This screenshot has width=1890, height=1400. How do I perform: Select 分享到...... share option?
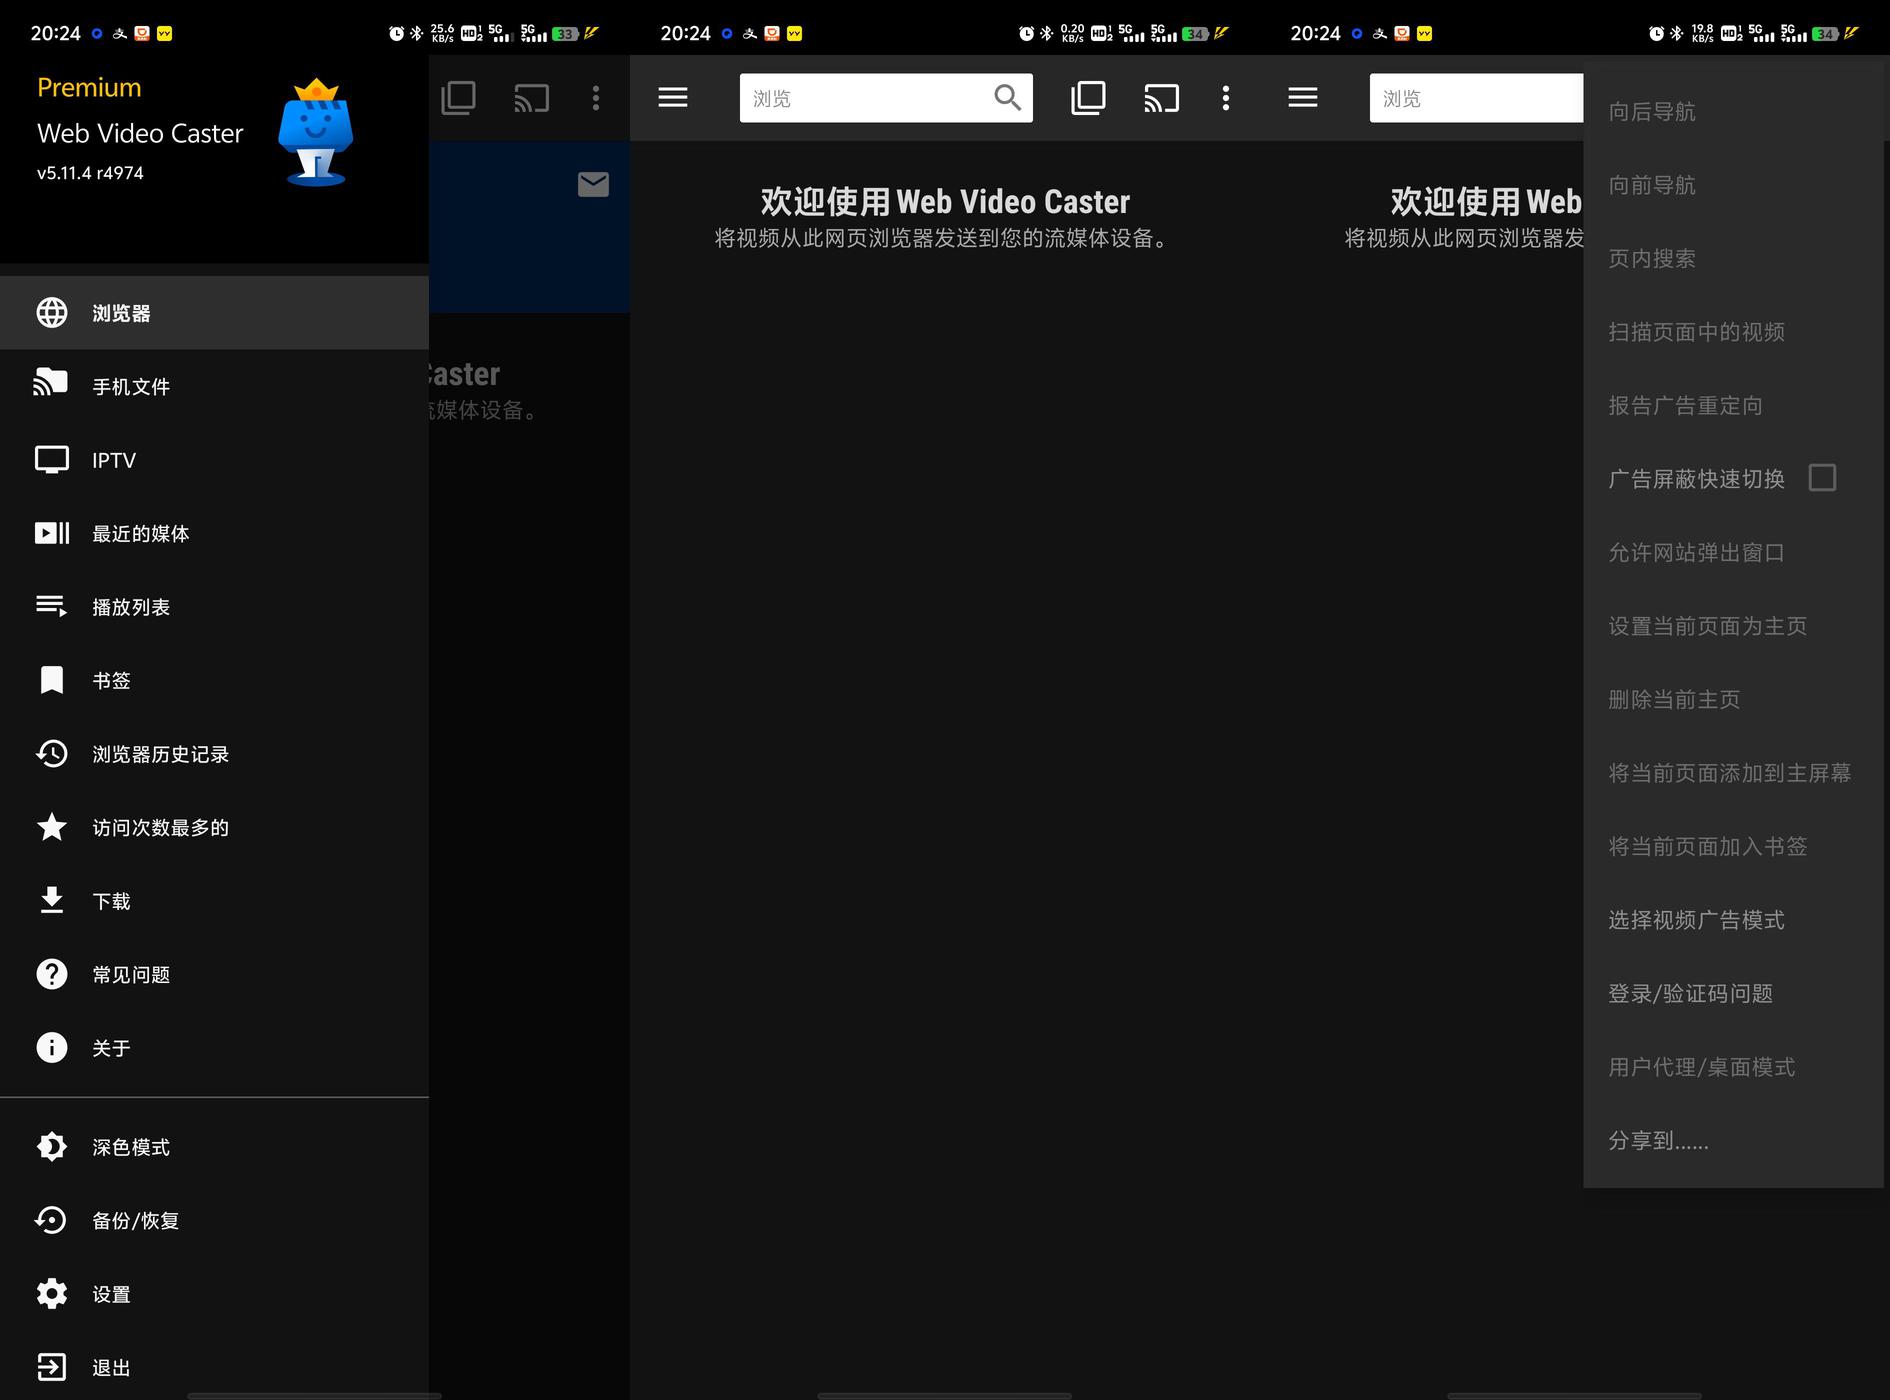pos(1734,1140)
